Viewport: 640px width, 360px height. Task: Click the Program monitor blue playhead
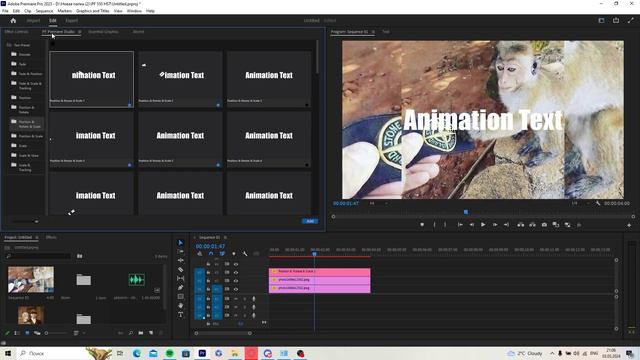coord(466,212)
